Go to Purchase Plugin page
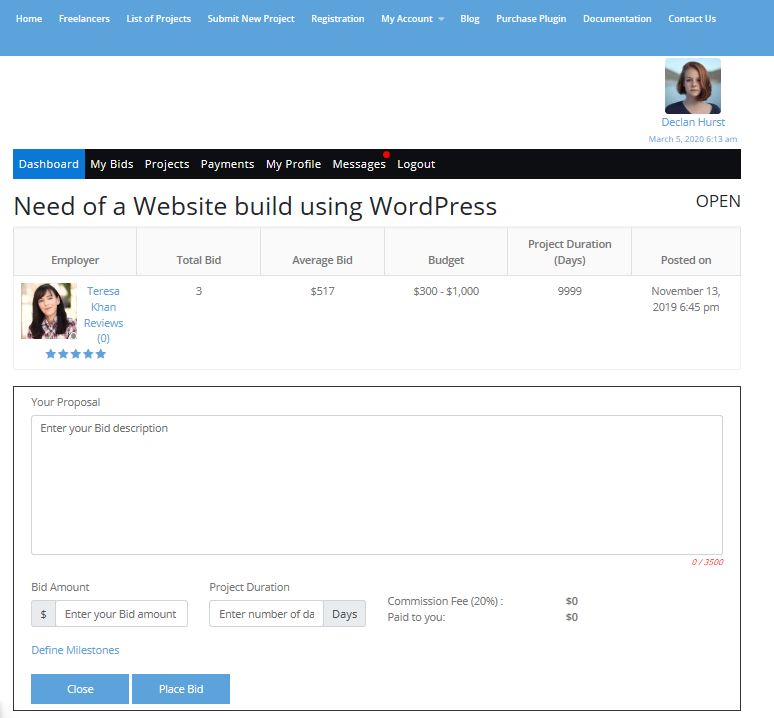 point(531,19)
